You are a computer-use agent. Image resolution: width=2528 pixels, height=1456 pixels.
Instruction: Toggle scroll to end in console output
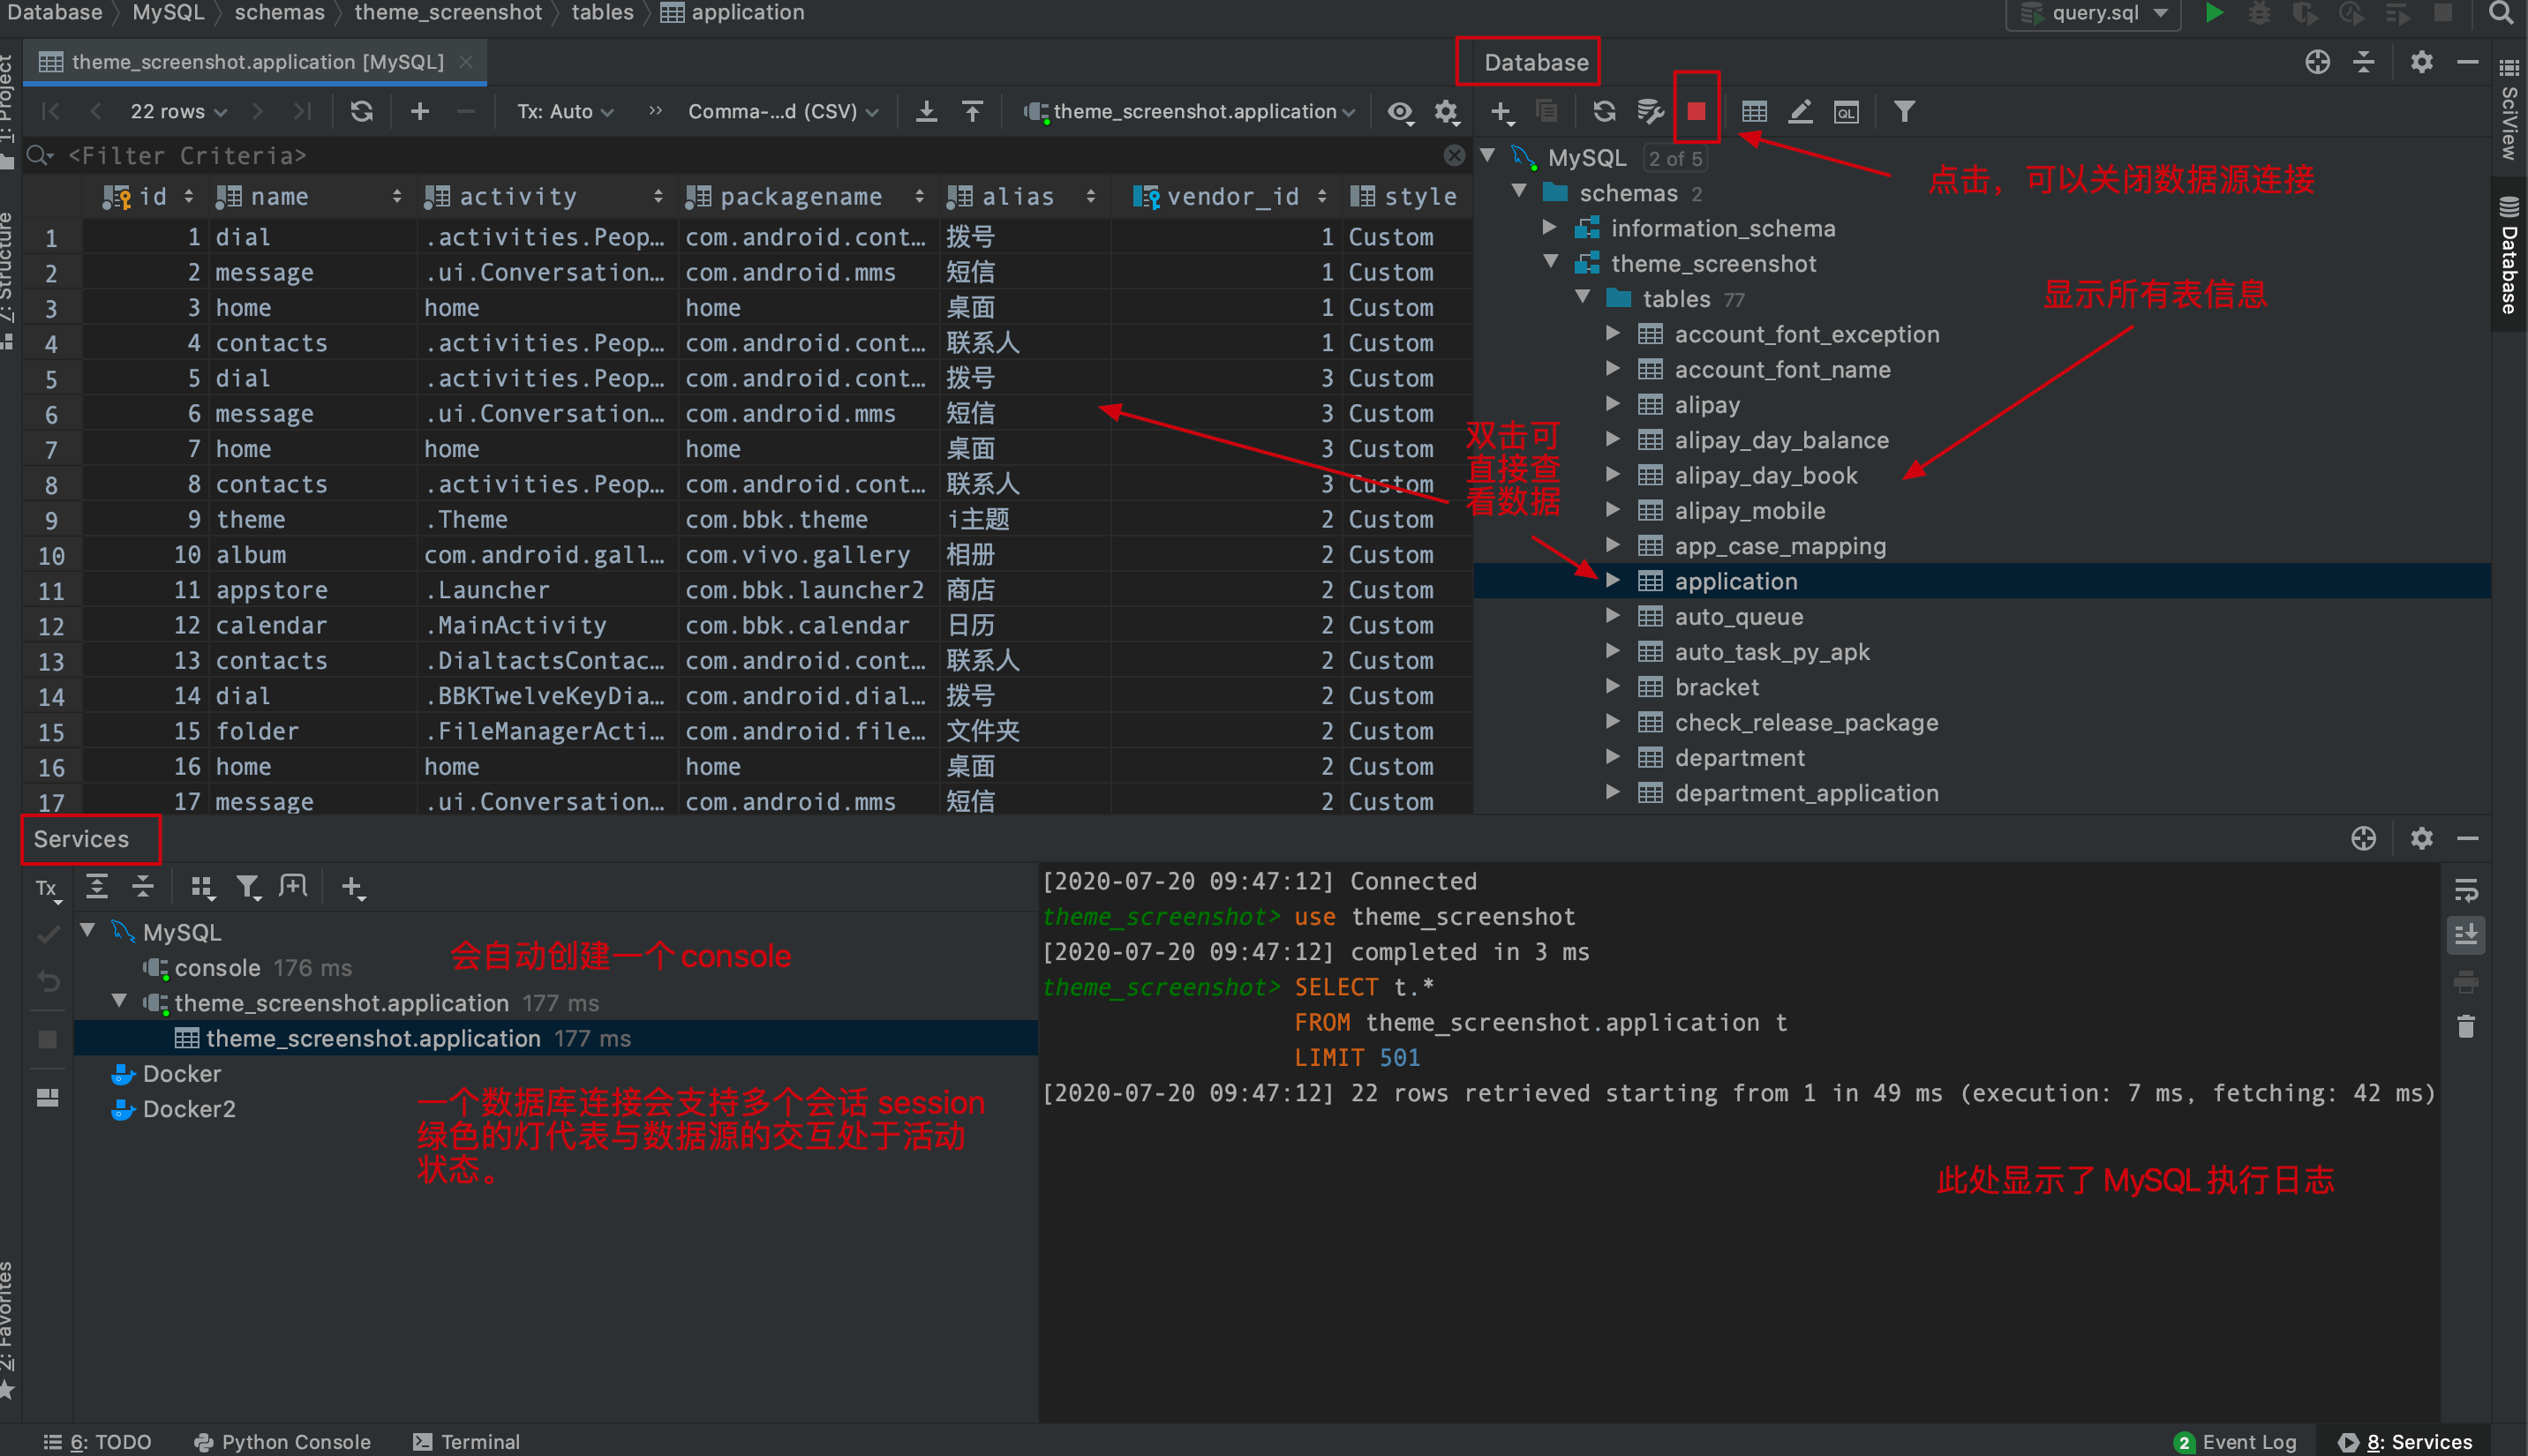[2466, 935]
